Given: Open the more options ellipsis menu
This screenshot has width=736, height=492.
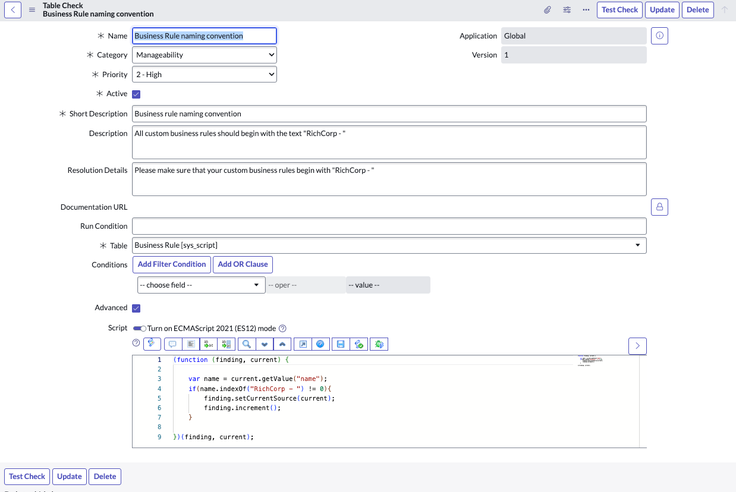Looking at the screenshot, I should 586,10.
